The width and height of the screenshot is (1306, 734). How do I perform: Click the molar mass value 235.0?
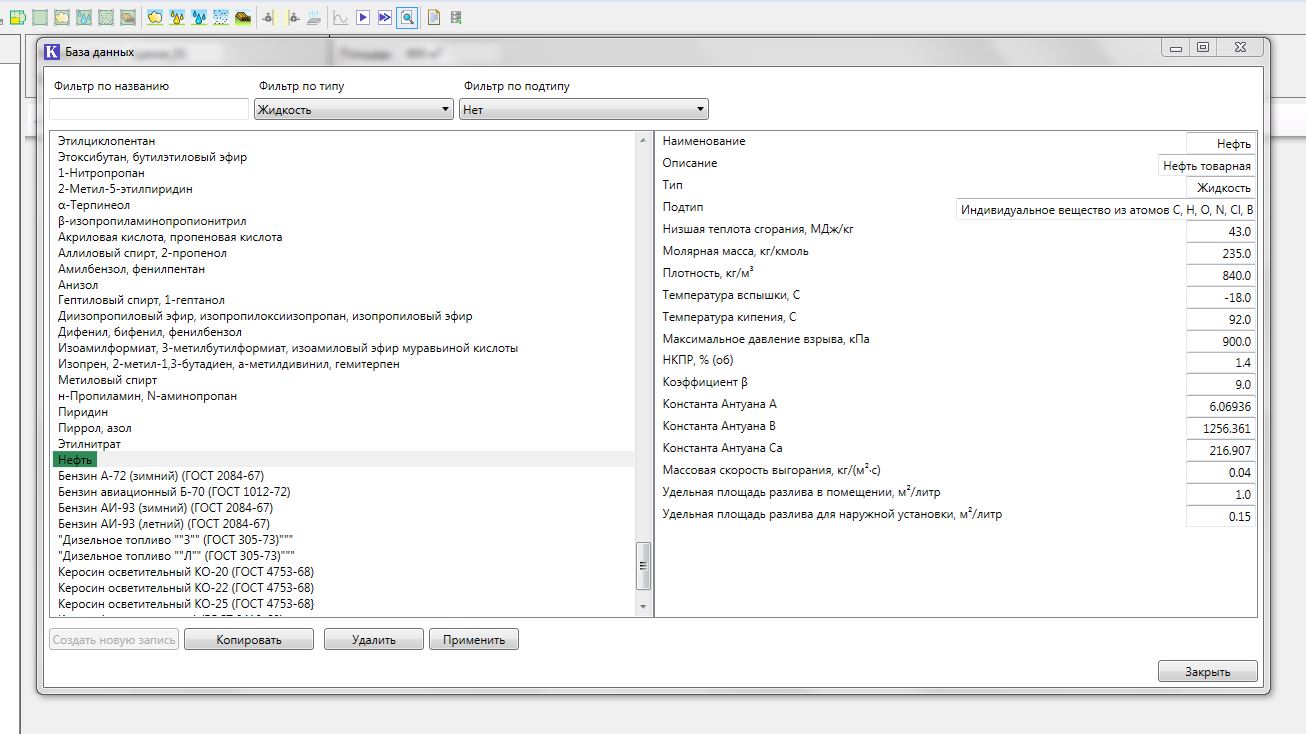tap(1221, 254)
